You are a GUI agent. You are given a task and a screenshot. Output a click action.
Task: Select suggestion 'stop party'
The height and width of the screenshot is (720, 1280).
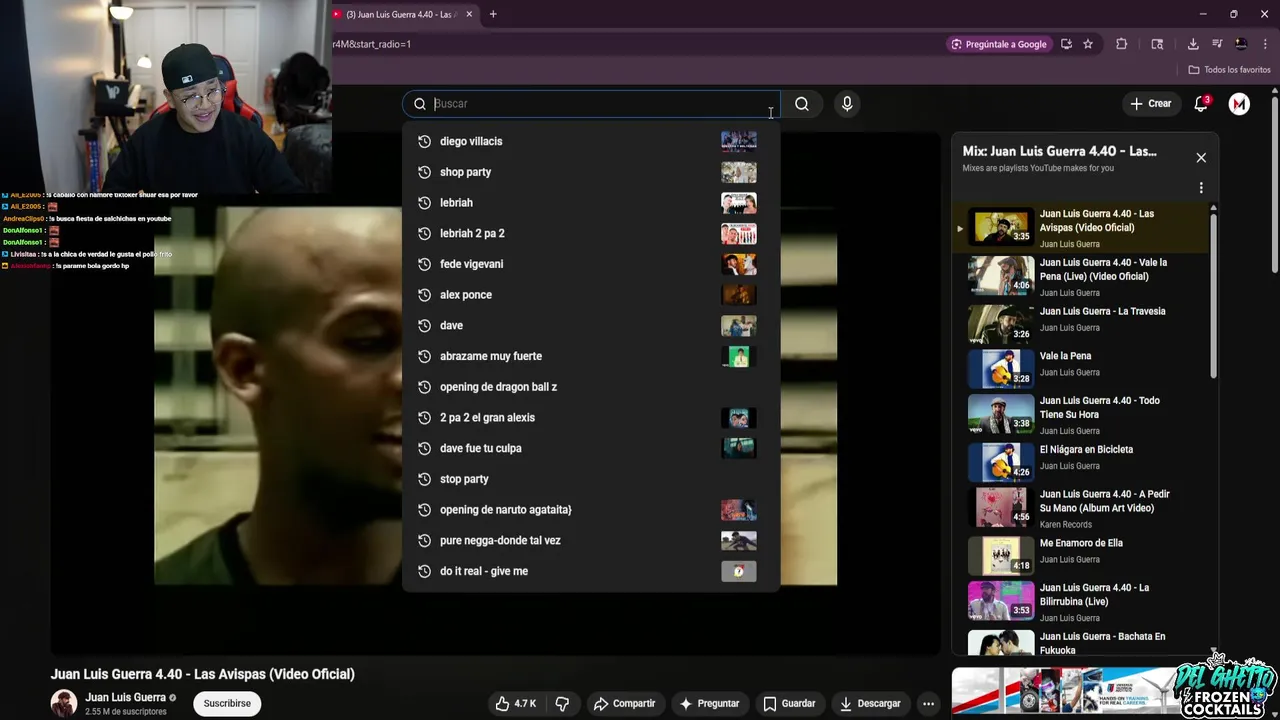coord(590,479)
